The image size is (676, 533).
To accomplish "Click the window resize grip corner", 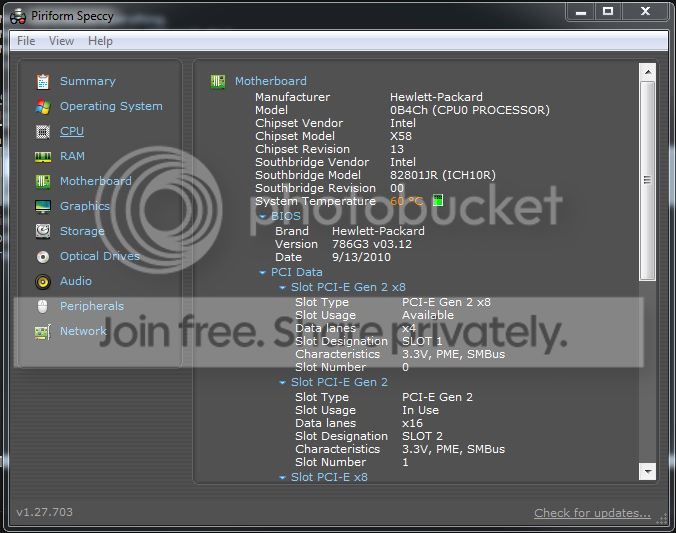I will point(662,520).
